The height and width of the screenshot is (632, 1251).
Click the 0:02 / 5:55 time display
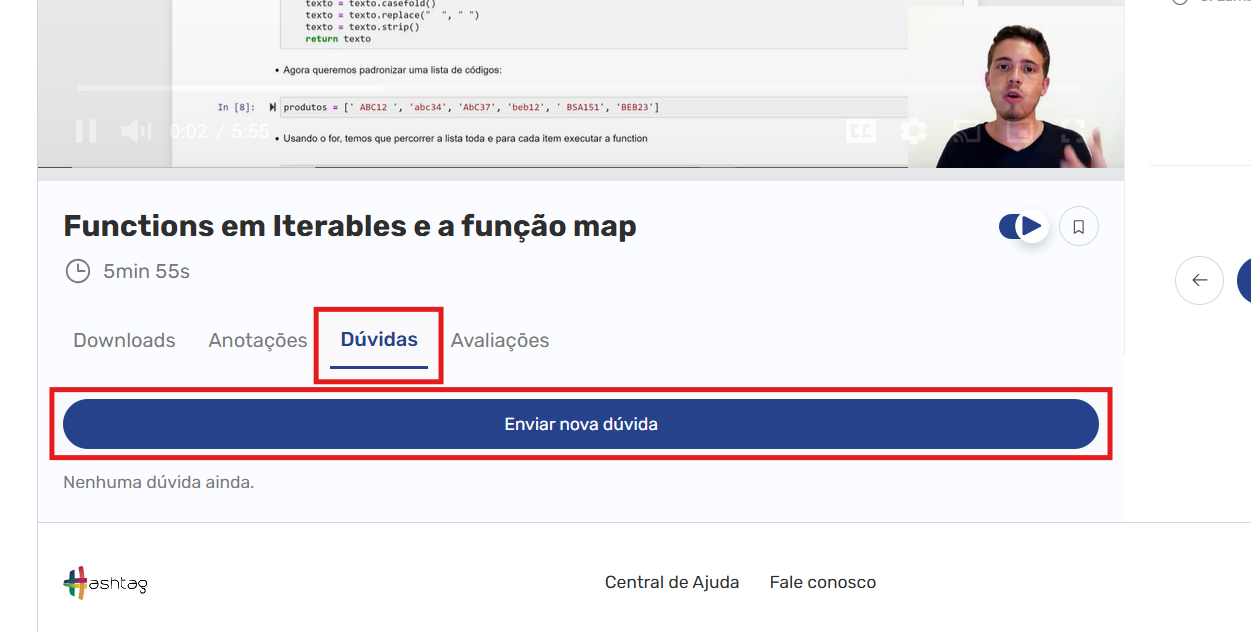point(220,131)
